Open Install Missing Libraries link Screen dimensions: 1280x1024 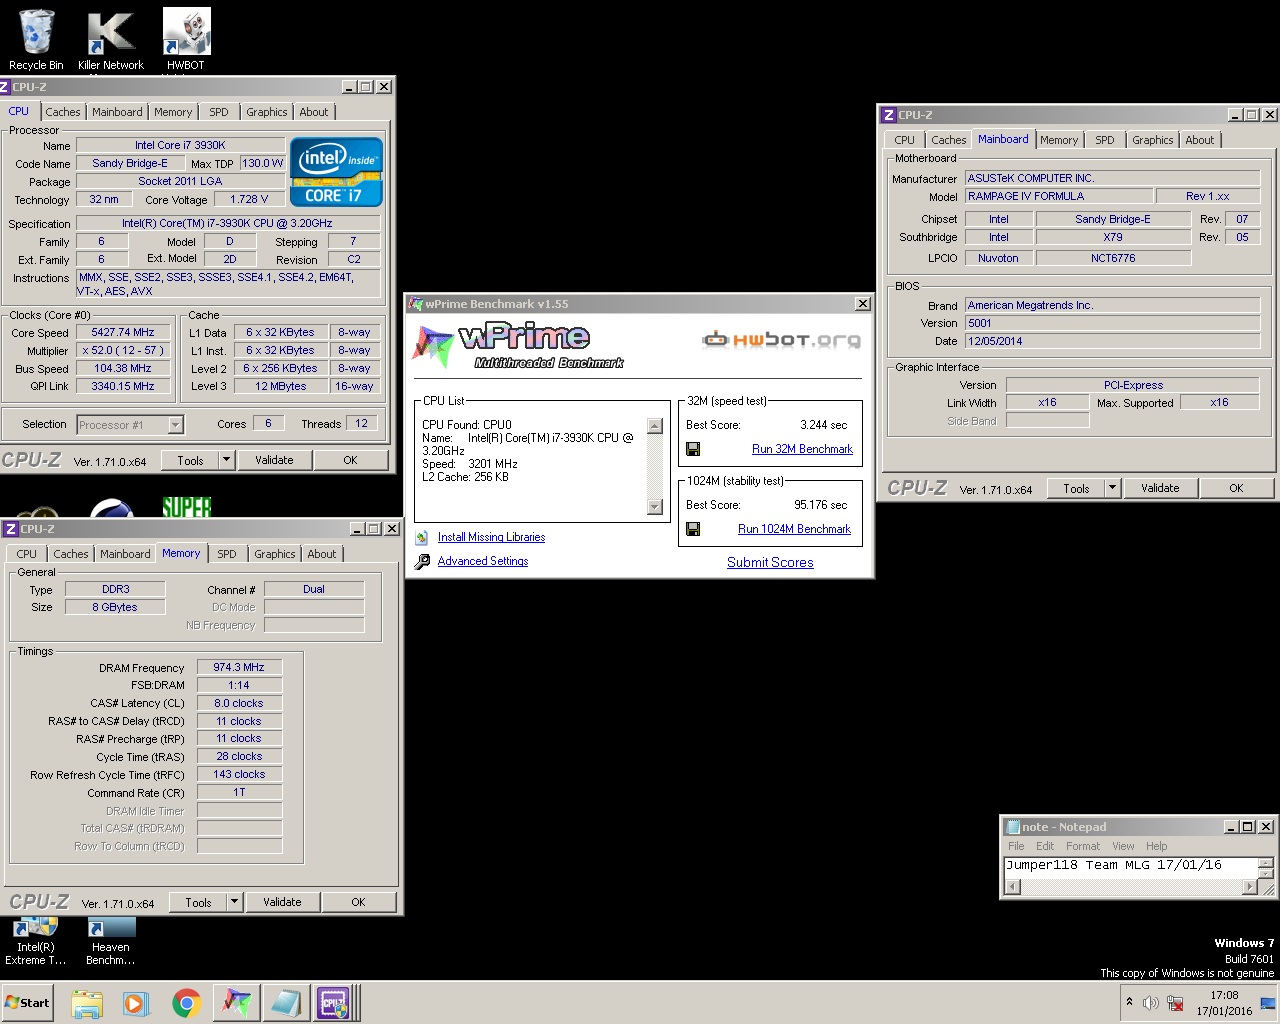coord(491,537)
